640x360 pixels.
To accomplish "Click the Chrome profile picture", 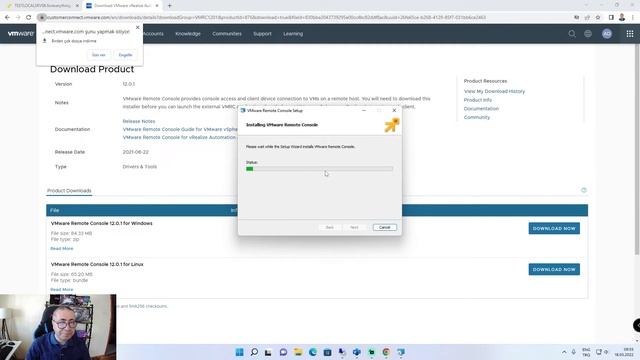I will [x=622, y=17].
